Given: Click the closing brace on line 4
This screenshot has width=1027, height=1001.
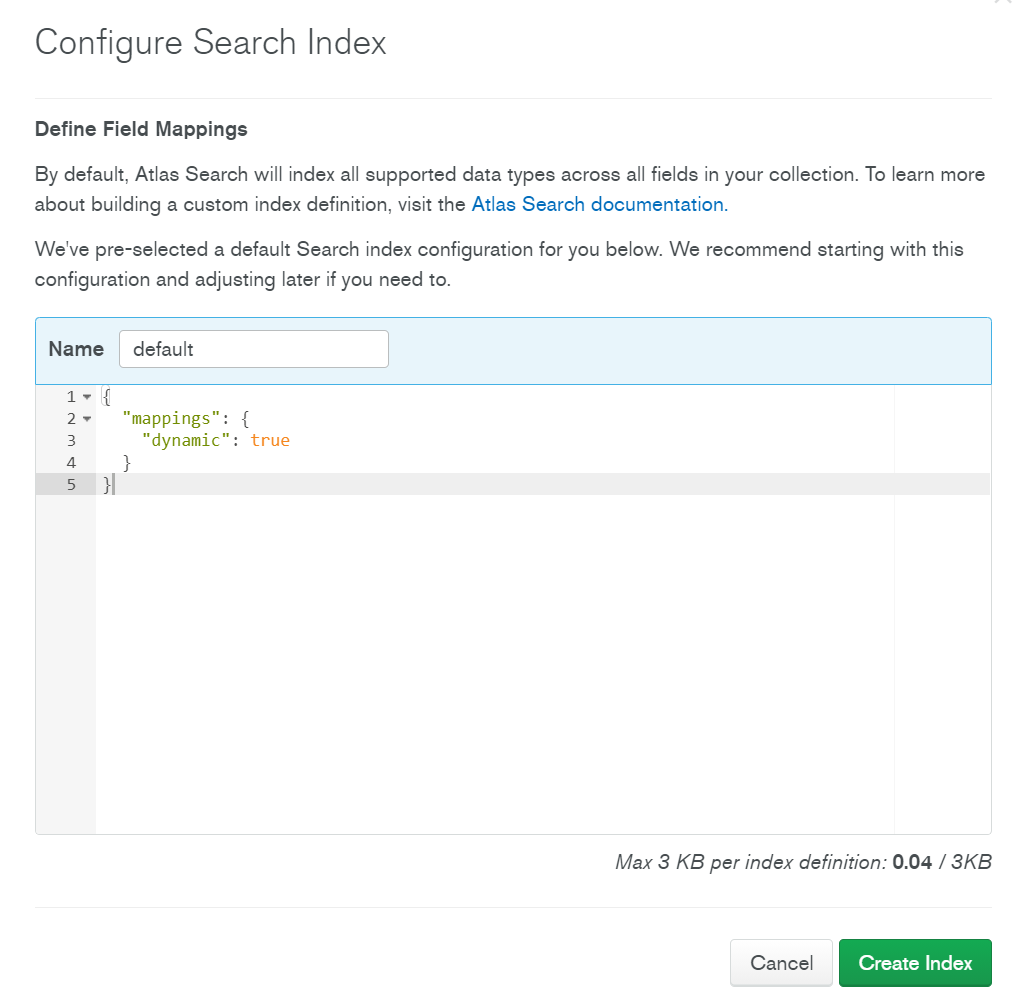Looking at the screenshot, I should pyautogui.click(x=127, y=462).
